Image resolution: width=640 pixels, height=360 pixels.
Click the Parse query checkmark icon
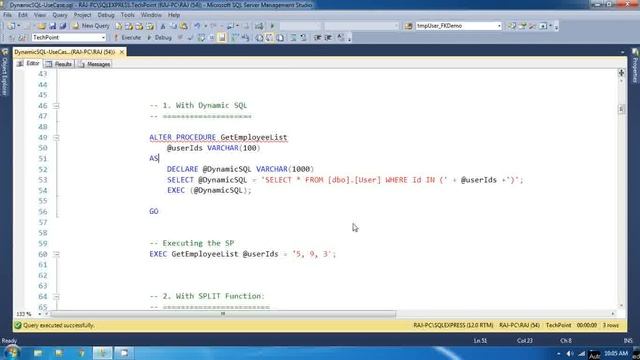190,38
